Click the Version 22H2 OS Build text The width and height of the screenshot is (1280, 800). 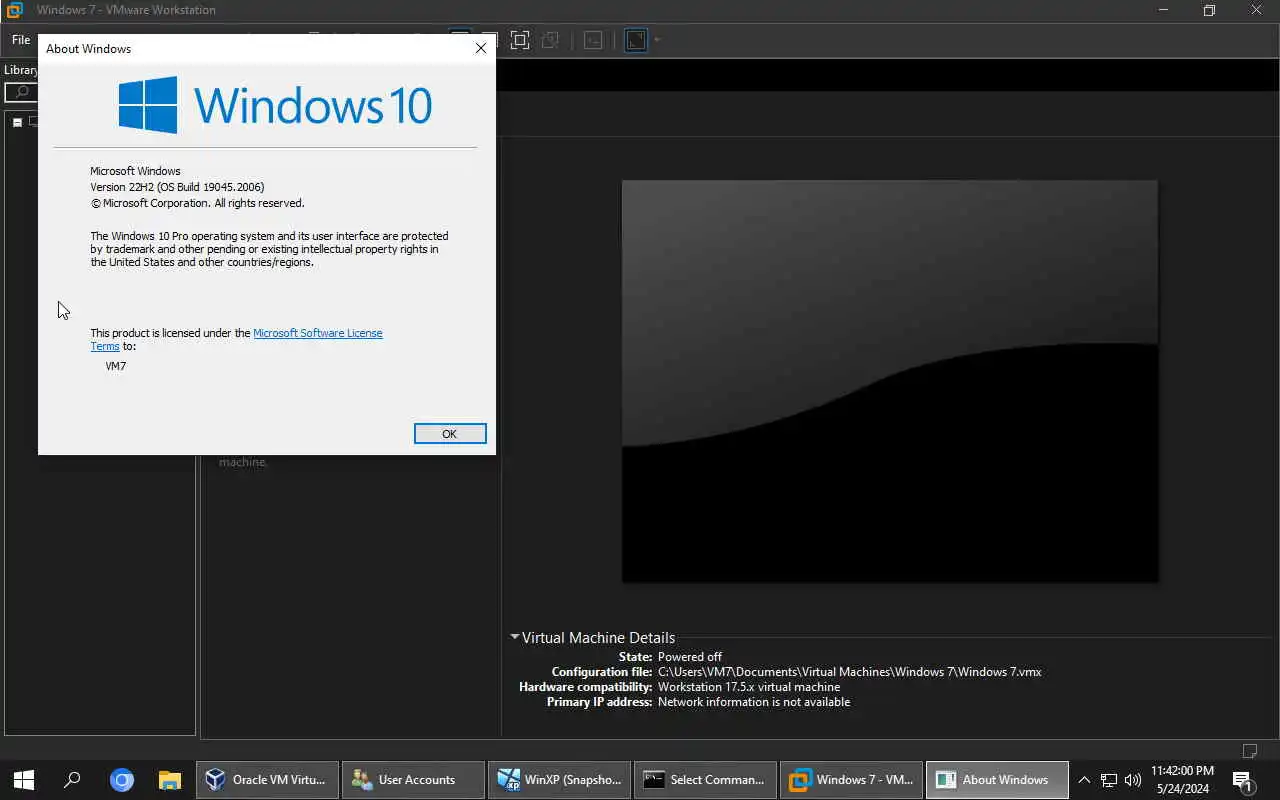click(177, 187)
